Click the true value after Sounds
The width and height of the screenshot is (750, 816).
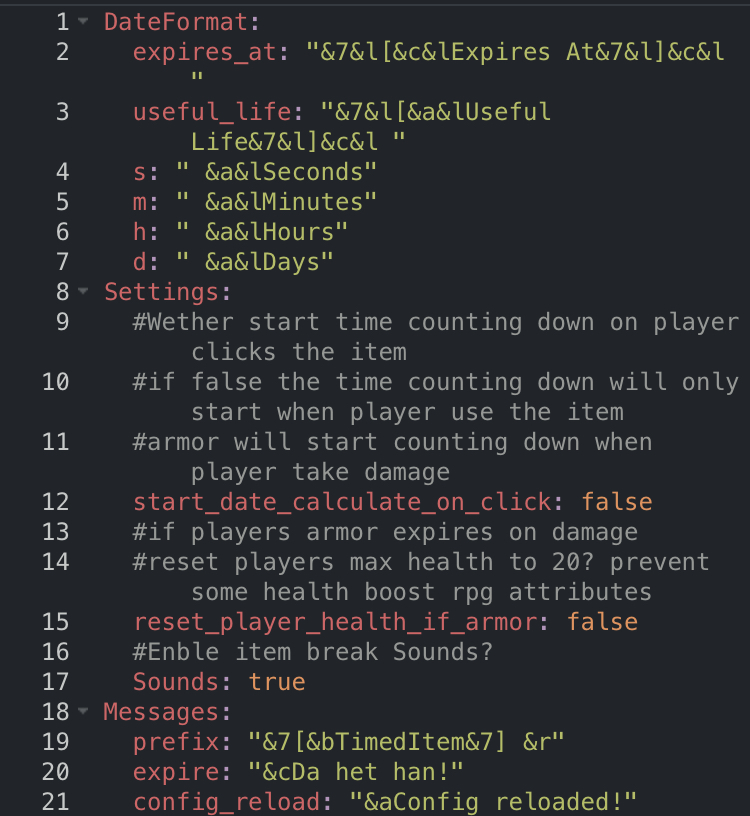click(x=277, y=682)
